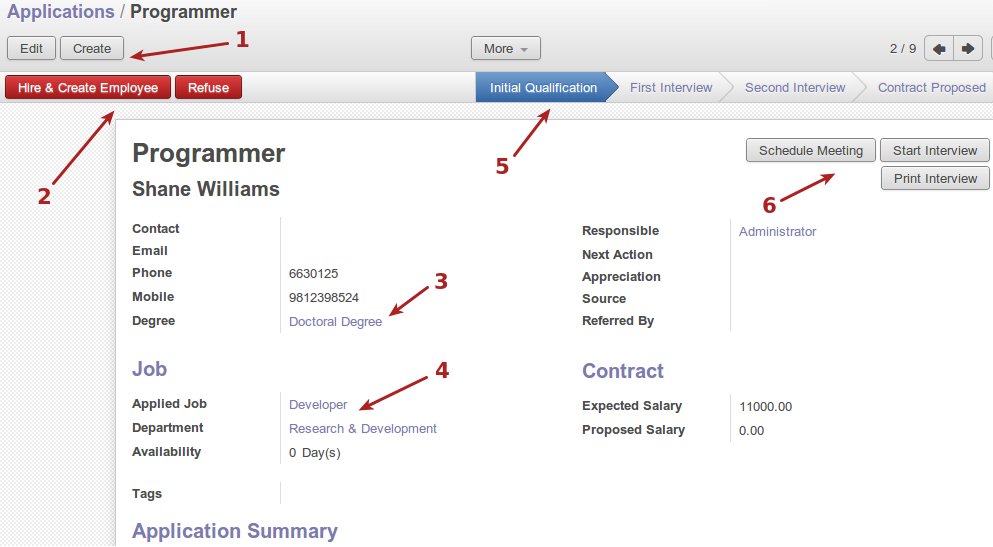The image size is (993, 547).
Task: Select the Initial Qualification stage
Action: pyautogui.click(x=543, y=88)
